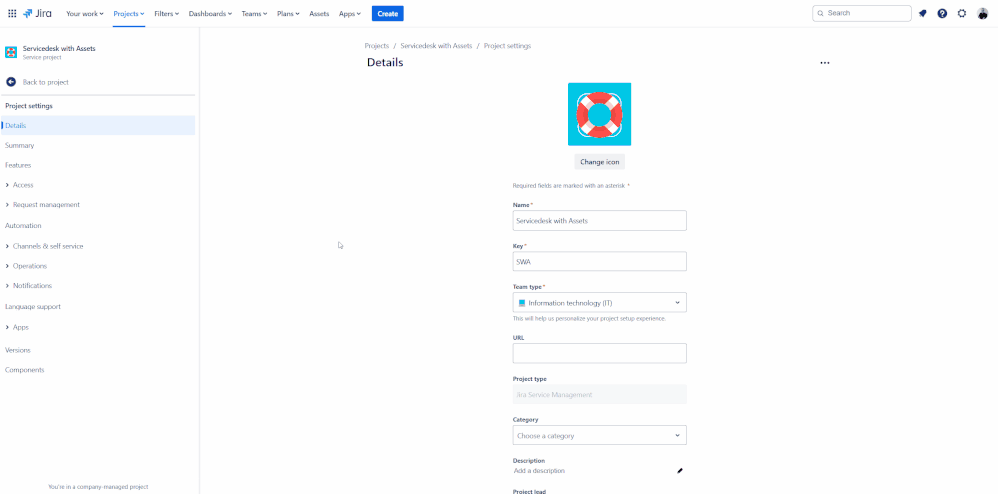Click the empty URL input field

coord(600,353)
